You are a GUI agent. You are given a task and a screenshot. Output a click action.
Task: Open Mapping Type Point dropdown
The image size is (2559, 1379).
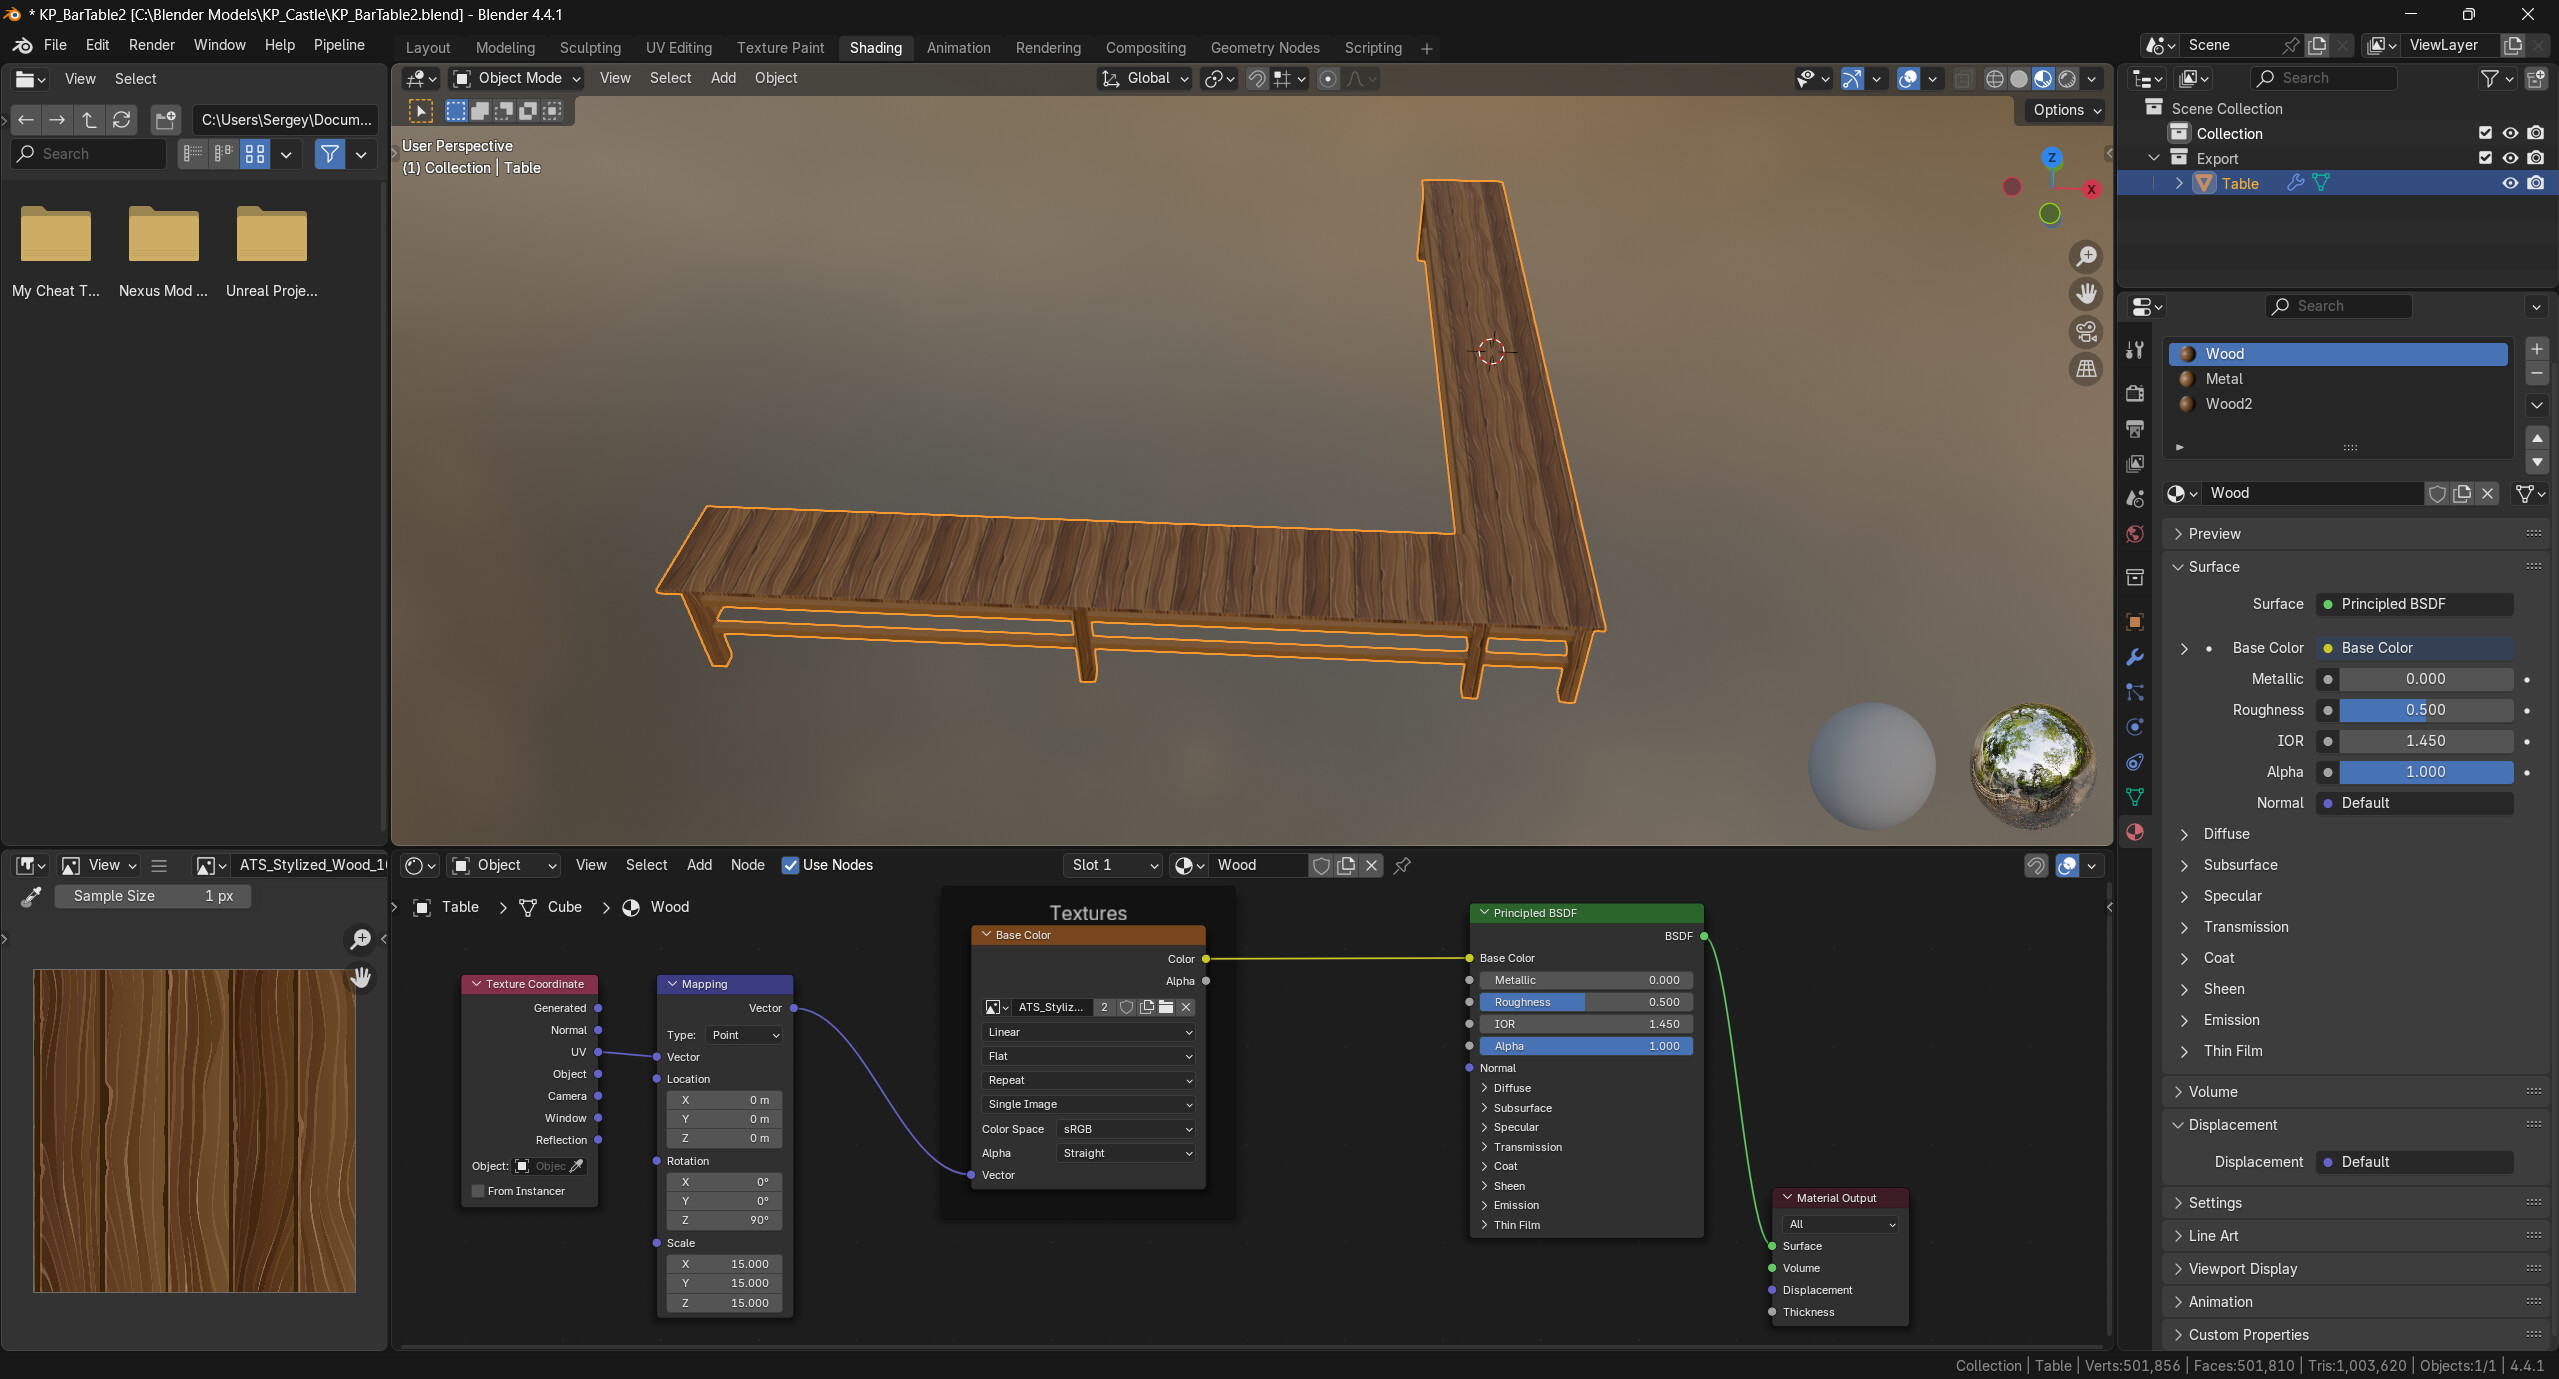[x=745, y=1035]
